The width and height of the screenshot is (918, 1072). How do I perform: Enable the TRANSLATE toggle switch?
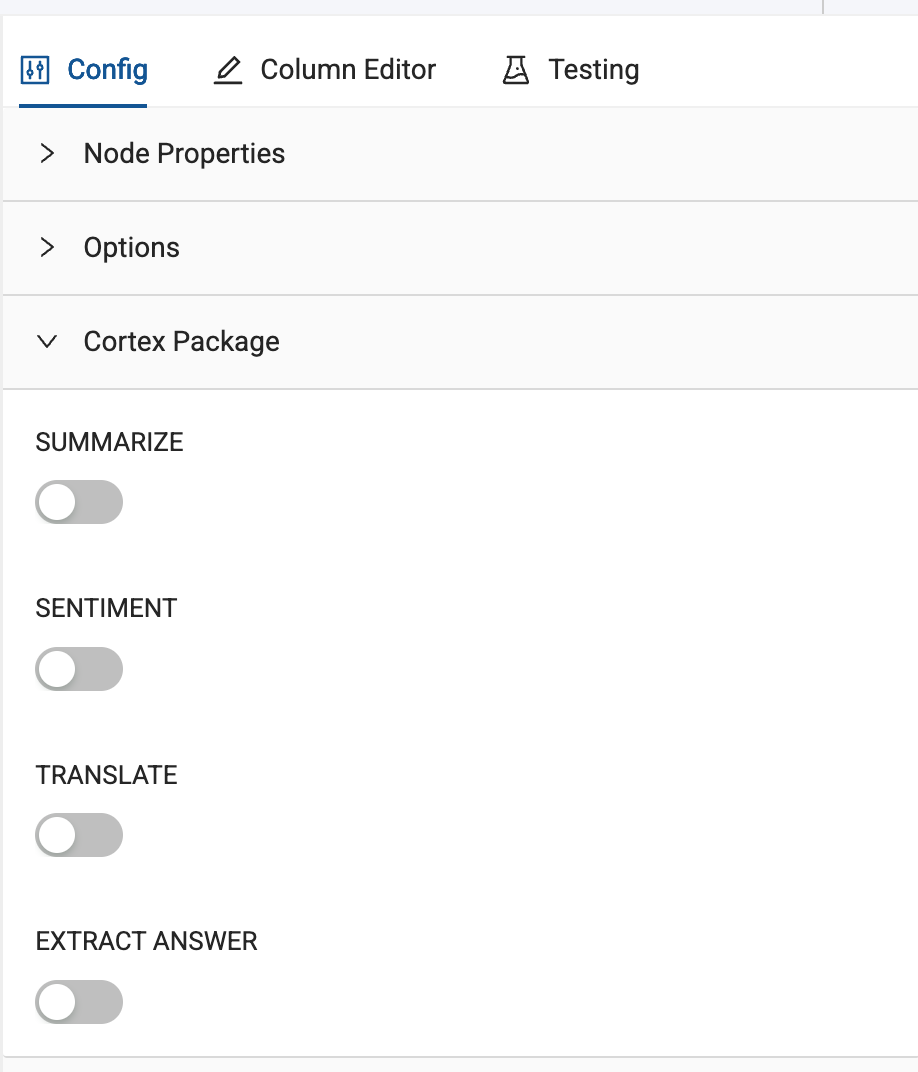tap(79, 835)
